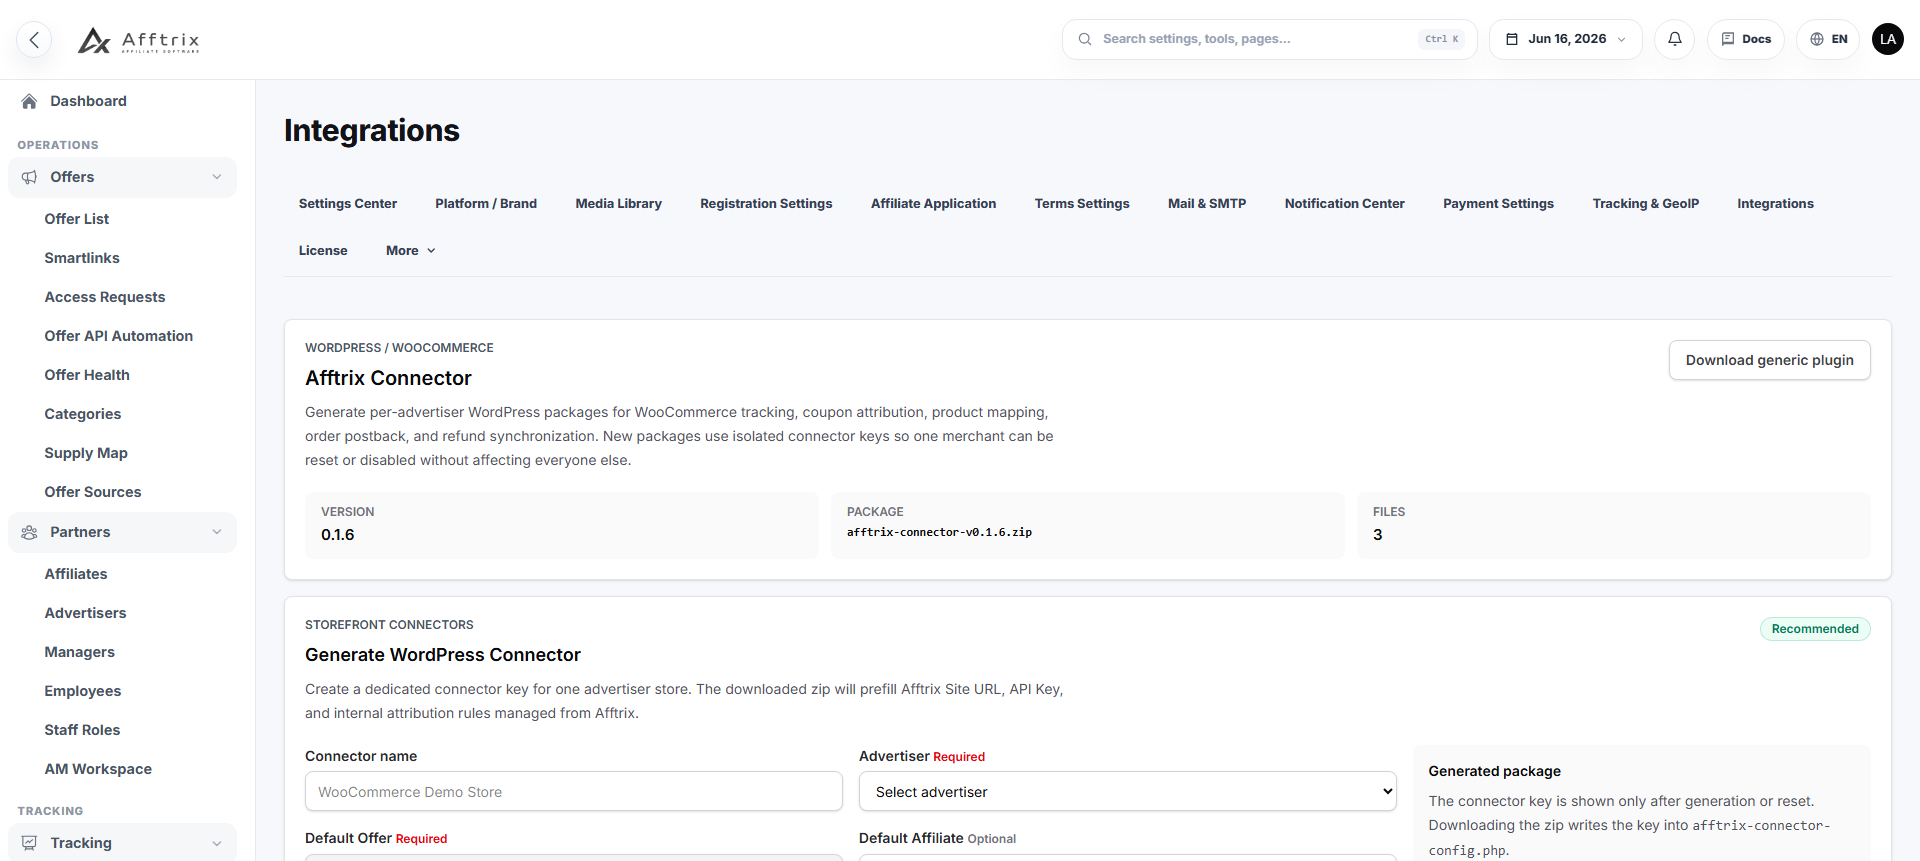This screenshot has height=861, width=1920.
Task: Click the back arrow button
Action: point(34,40)
